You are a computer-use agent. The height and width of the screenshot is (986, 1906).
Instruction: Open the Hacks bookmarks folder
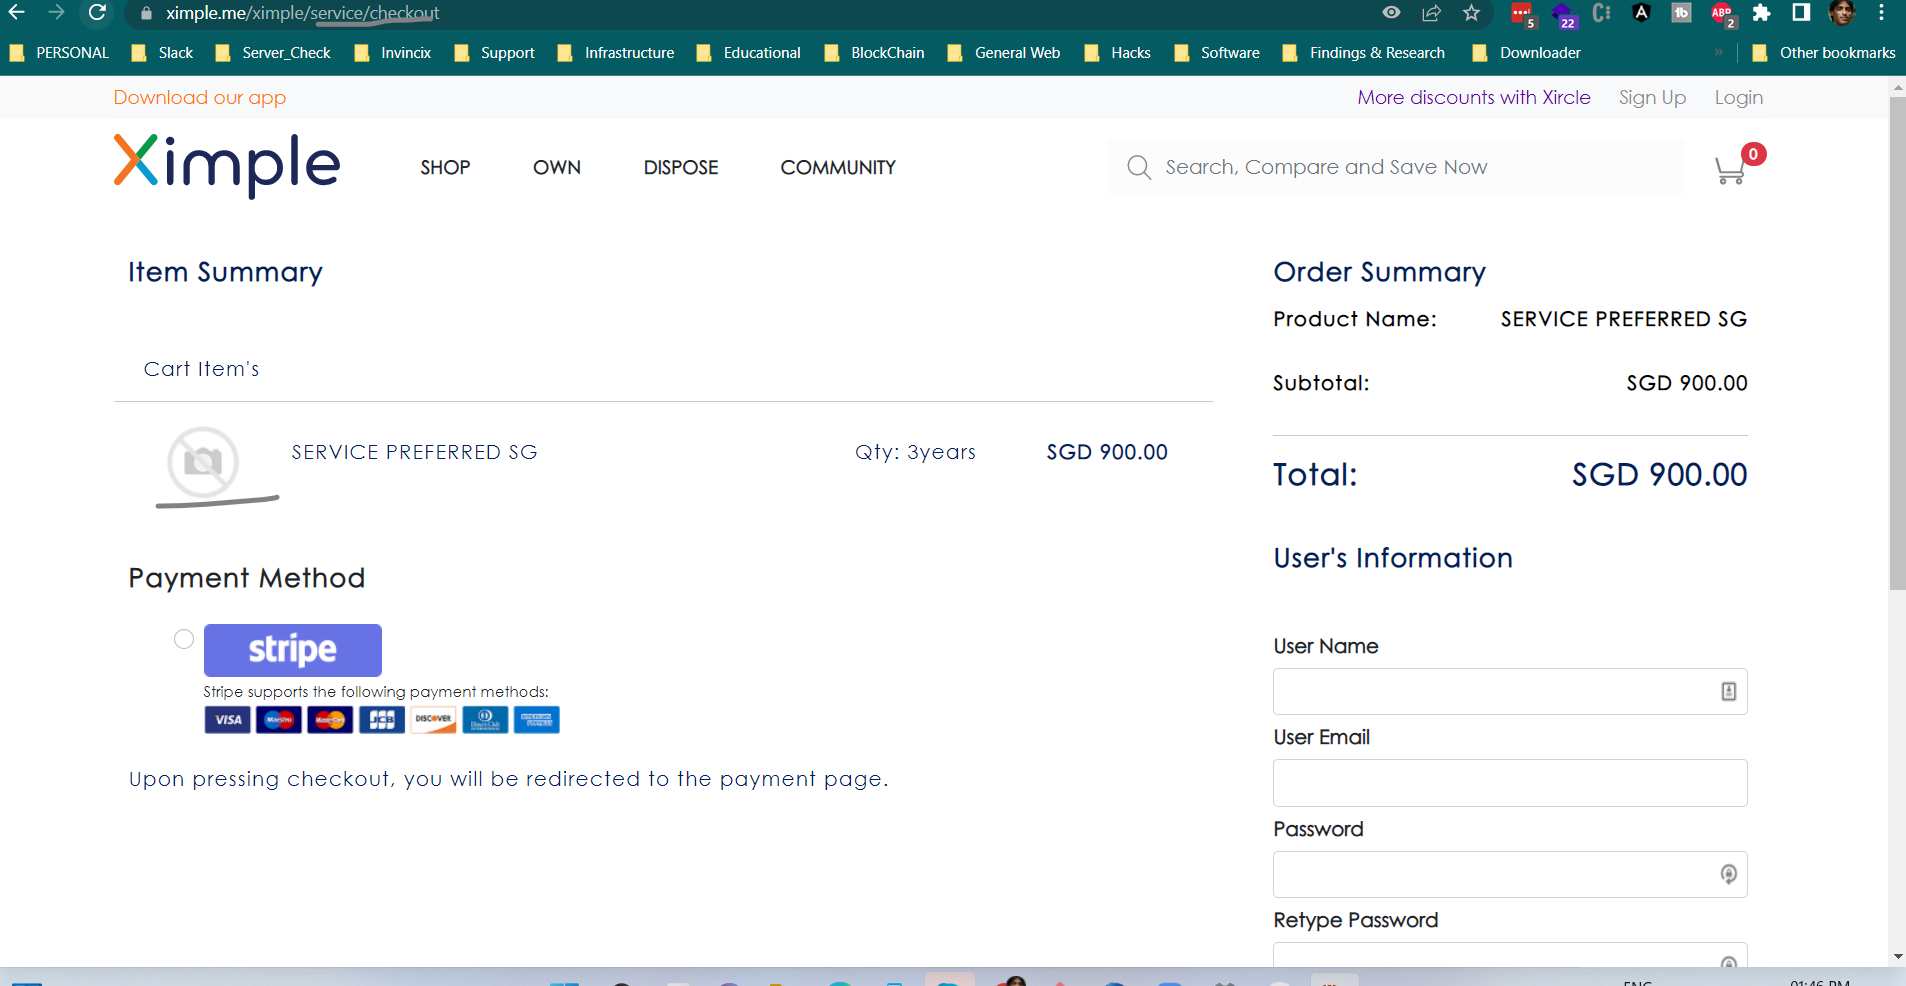[1118, 53]
